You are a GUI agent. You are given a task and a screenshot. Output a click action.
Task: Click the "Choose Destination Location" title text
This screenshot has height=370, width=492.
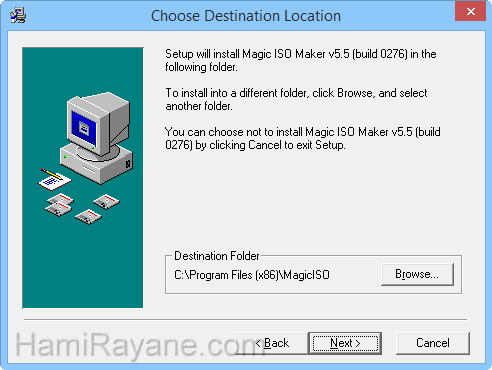pos(246,16)
